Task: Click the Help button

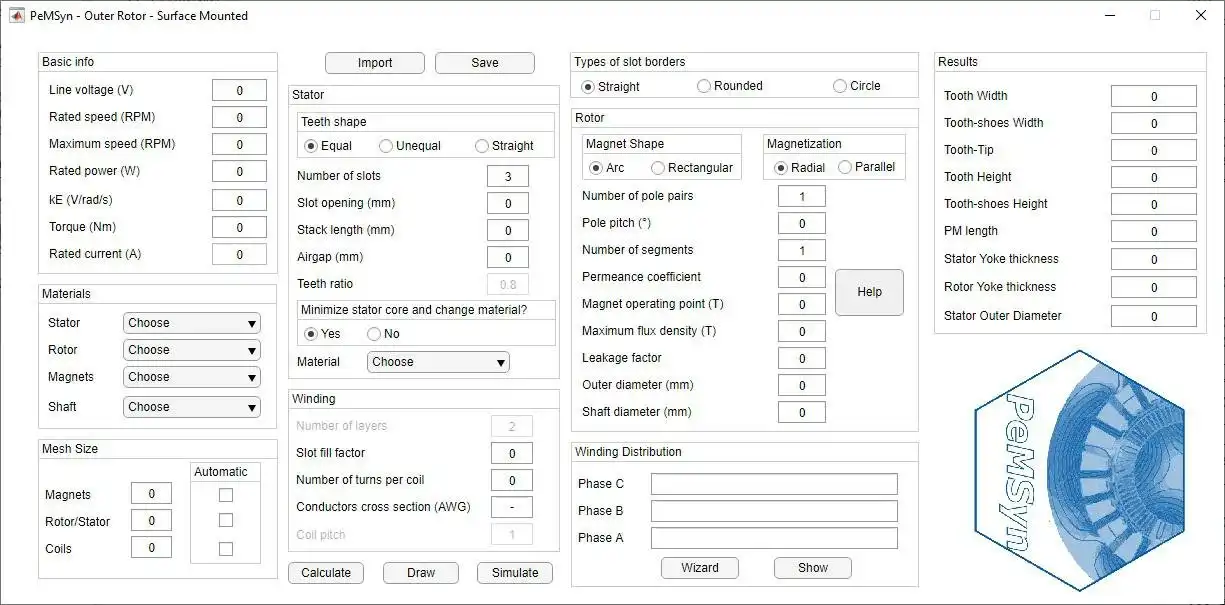Action: pos(869,292)
